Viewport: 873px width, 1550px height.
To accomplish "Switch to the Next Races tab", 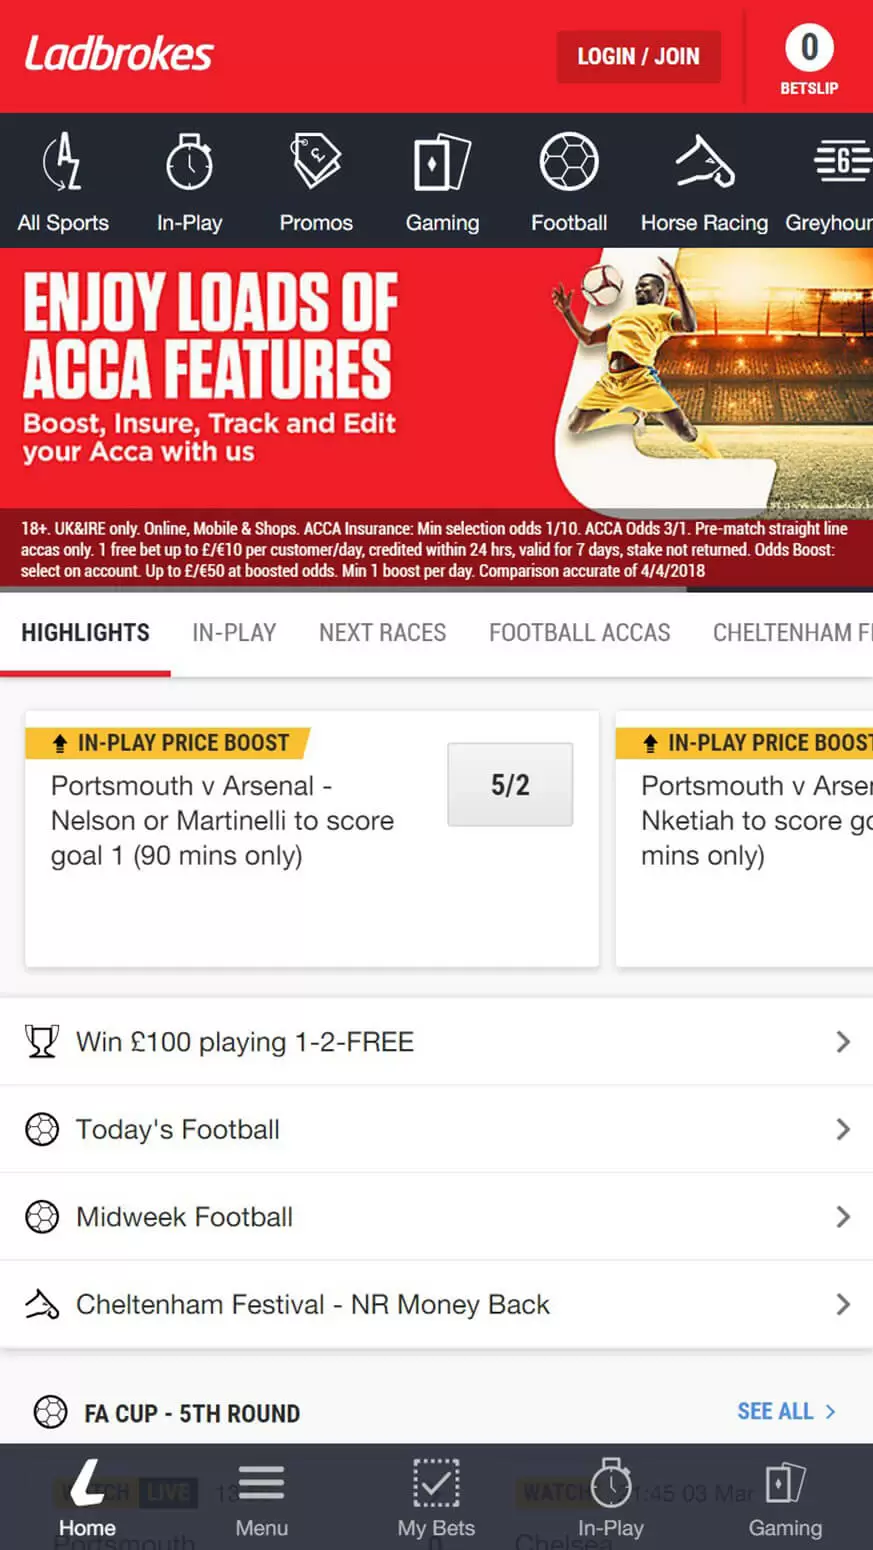I will click(x=382, y=633).
